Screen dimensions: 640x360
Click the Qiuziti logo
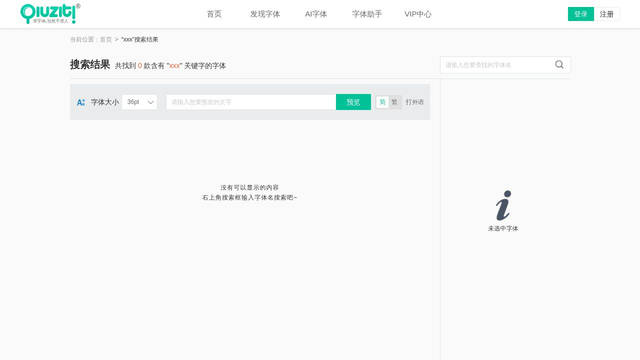pos(50,13)
